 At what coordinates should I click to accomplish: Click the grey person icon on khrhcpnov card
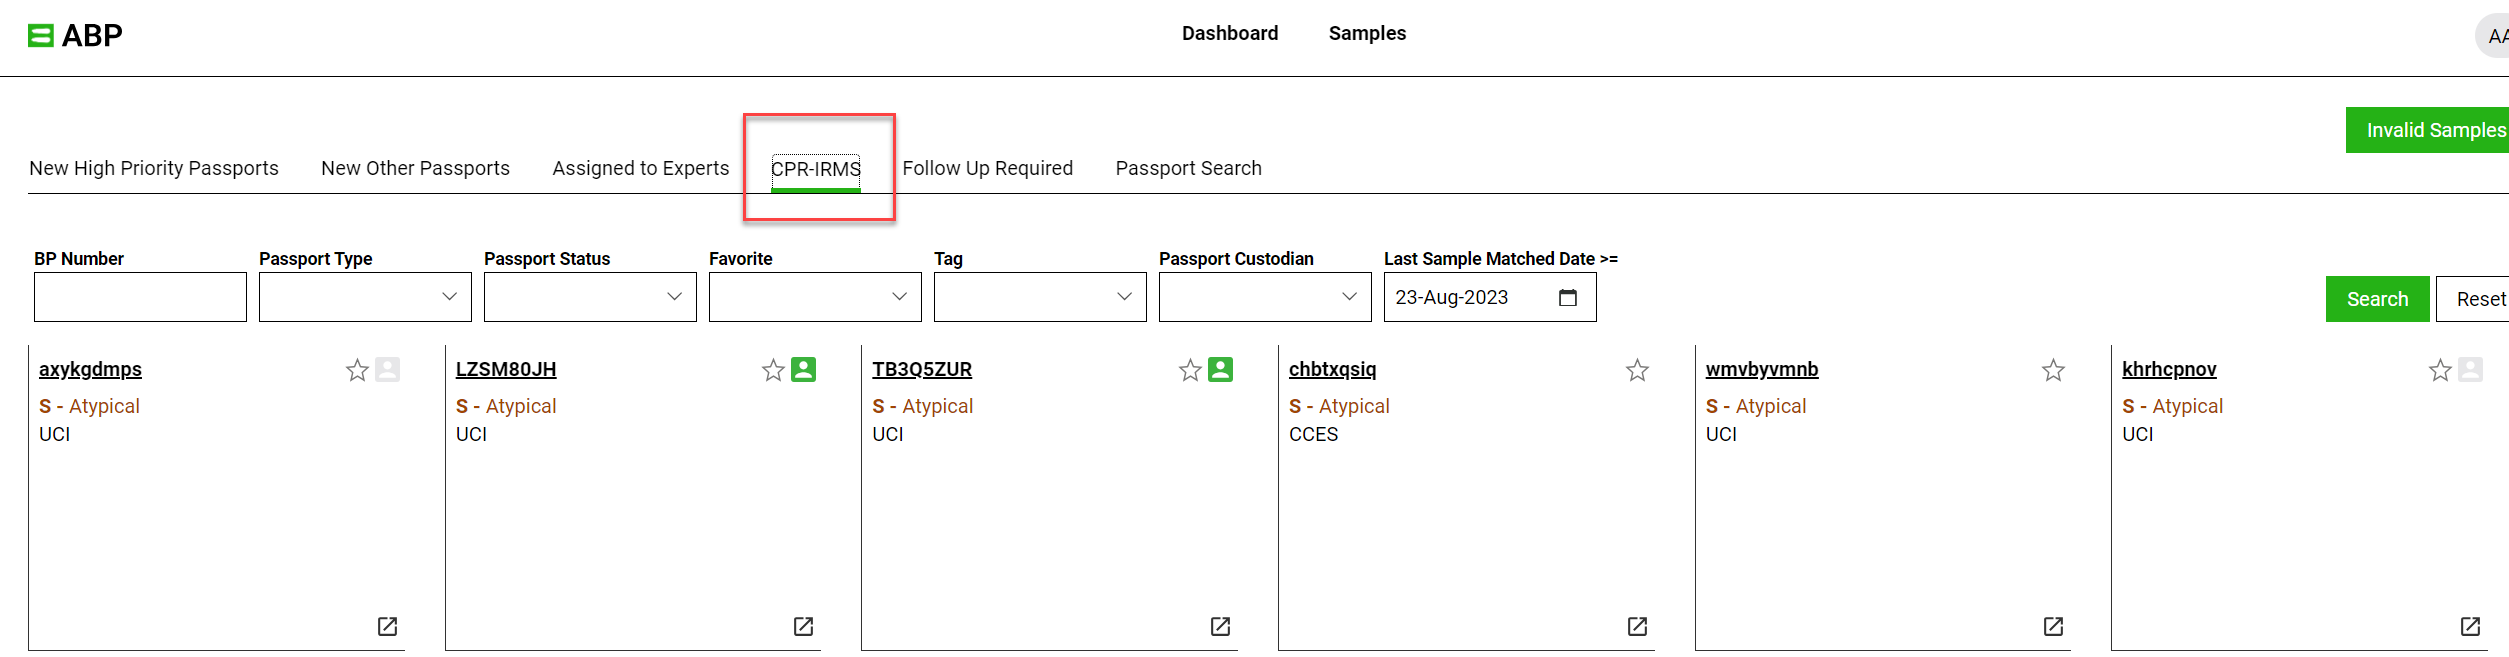(x=2470, y=370)
